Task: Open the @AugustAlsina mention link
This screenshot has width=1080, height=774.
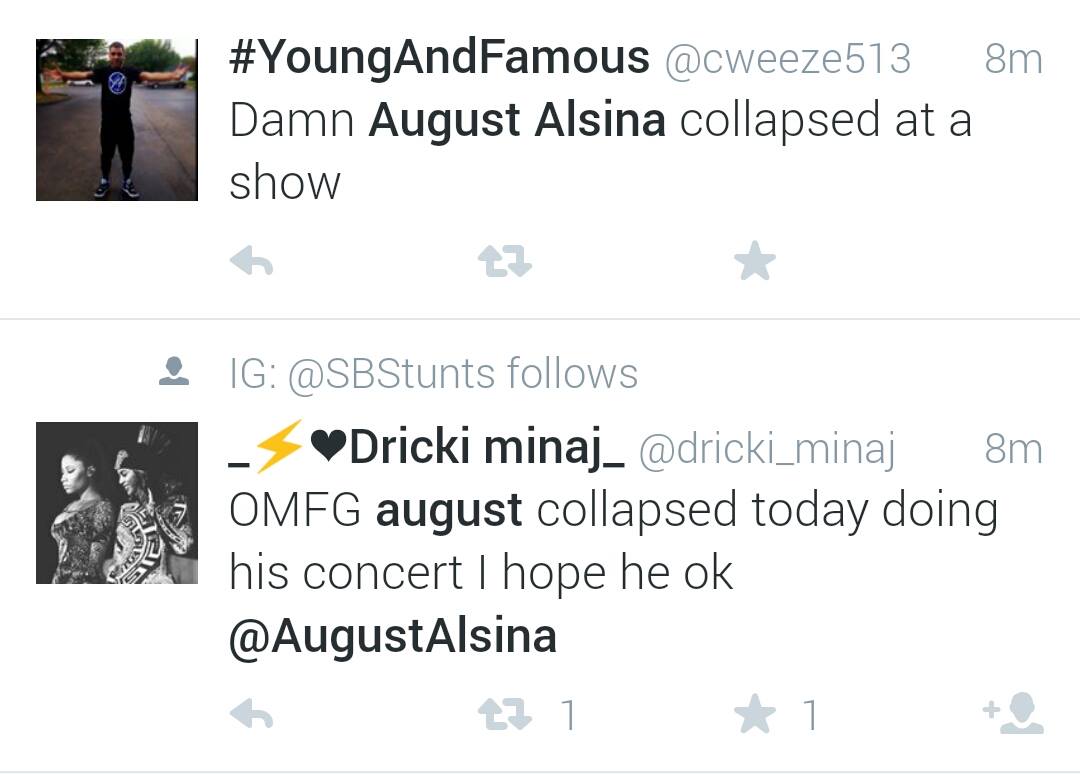Action: [393, 636]
